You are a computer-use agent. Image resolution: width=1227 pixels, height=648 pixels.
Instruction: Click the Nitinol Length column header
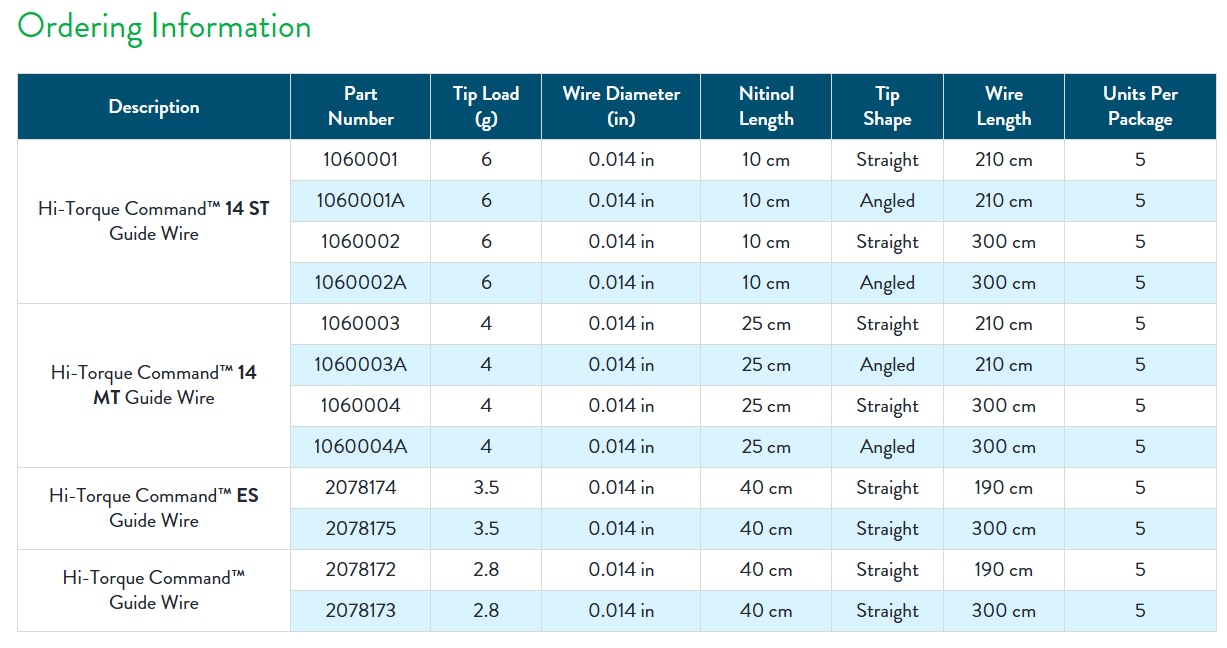pyautogui.click(x=766, y=106)
